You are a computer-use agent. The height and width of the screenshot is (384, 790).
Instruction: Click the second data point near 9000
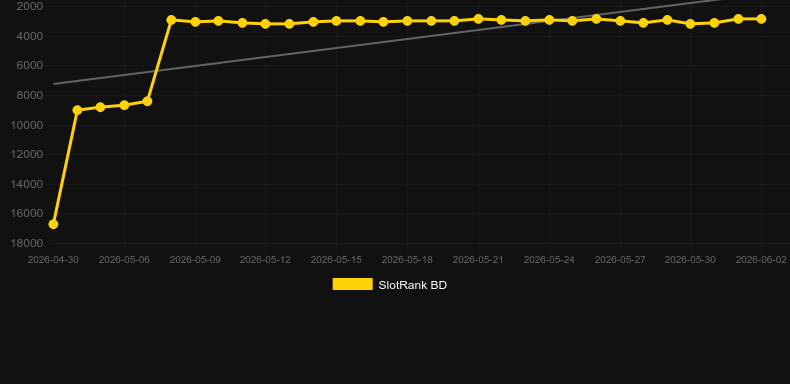click(x=77, y=110)
